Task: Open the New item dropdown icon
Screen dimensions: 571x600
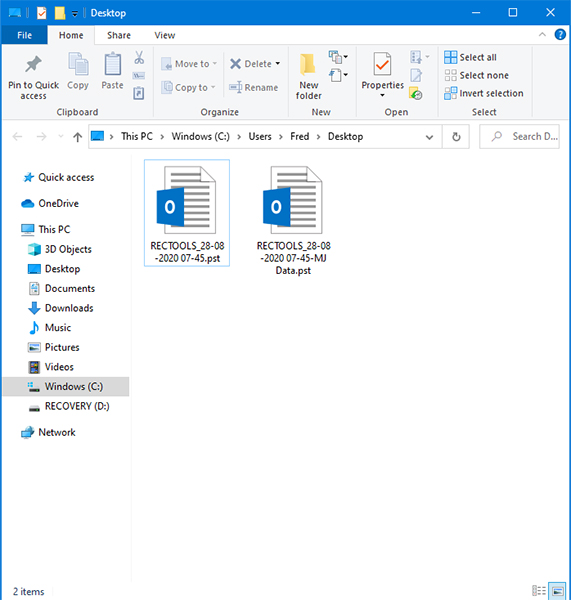Action: 338,57
